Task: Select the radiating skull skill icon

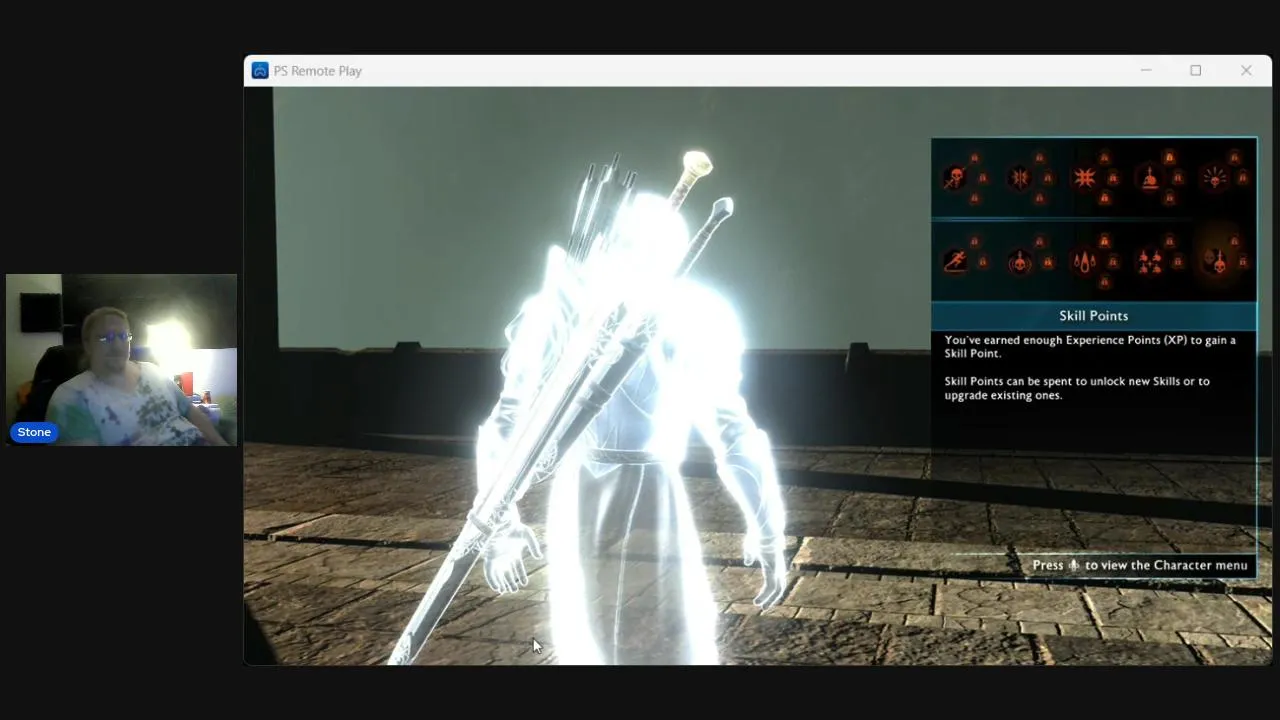Action: point(1215,178)
